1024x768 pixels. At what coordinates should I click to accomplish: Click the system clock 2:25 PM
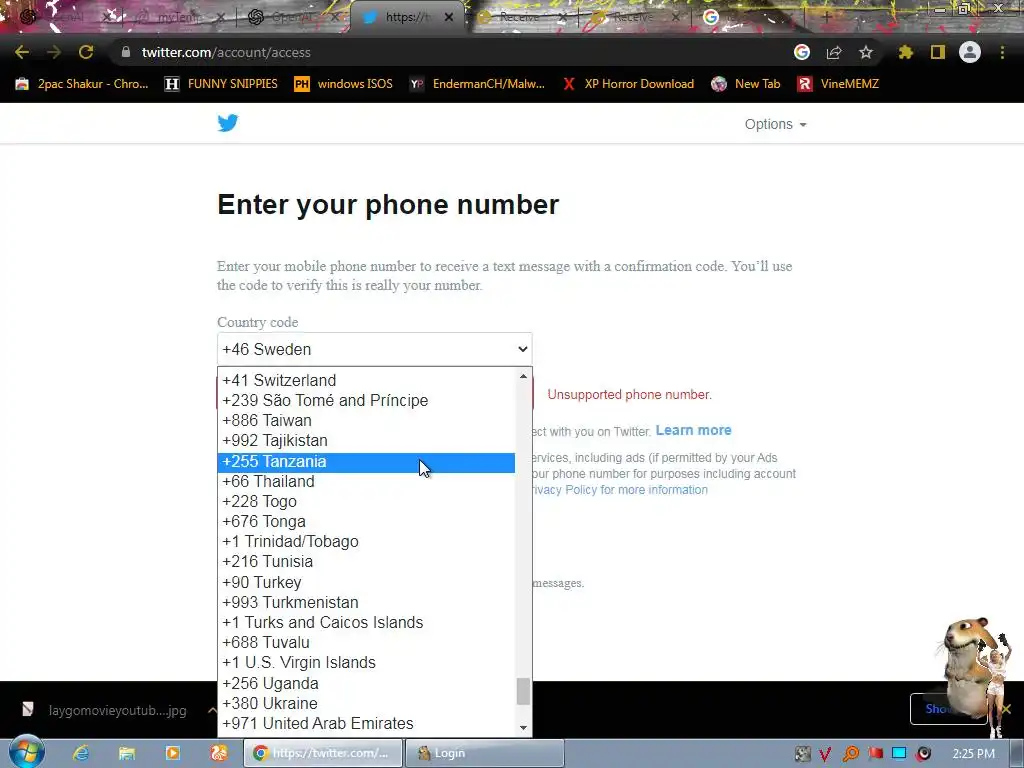tap(974, 754)
